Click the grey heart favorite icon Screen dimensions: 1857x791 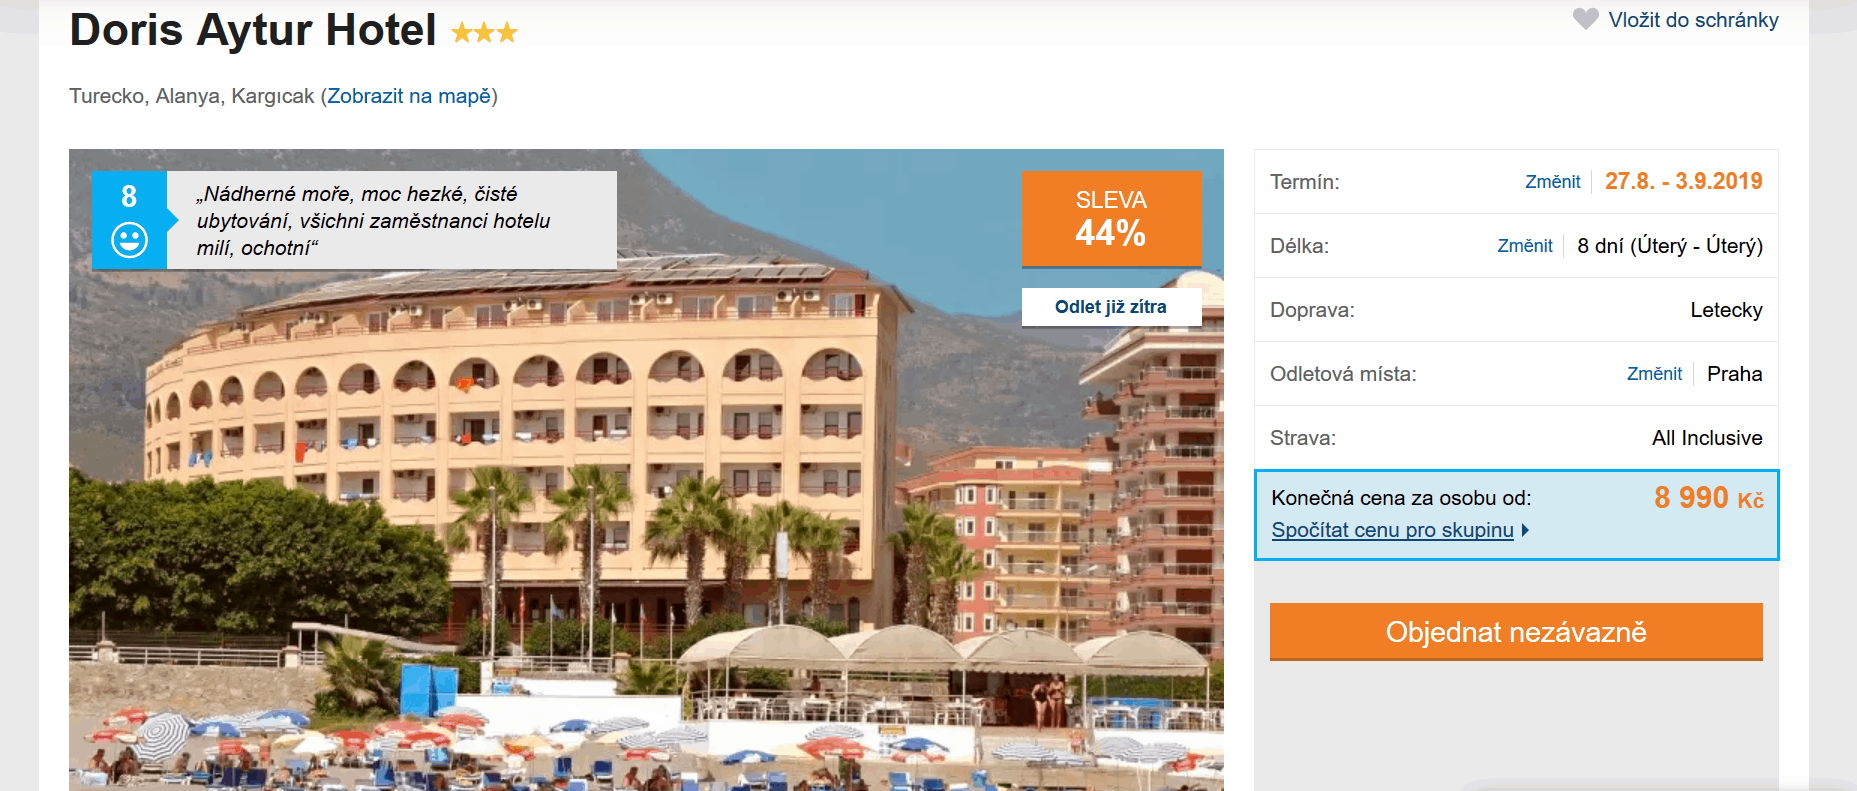(1585, 19)
